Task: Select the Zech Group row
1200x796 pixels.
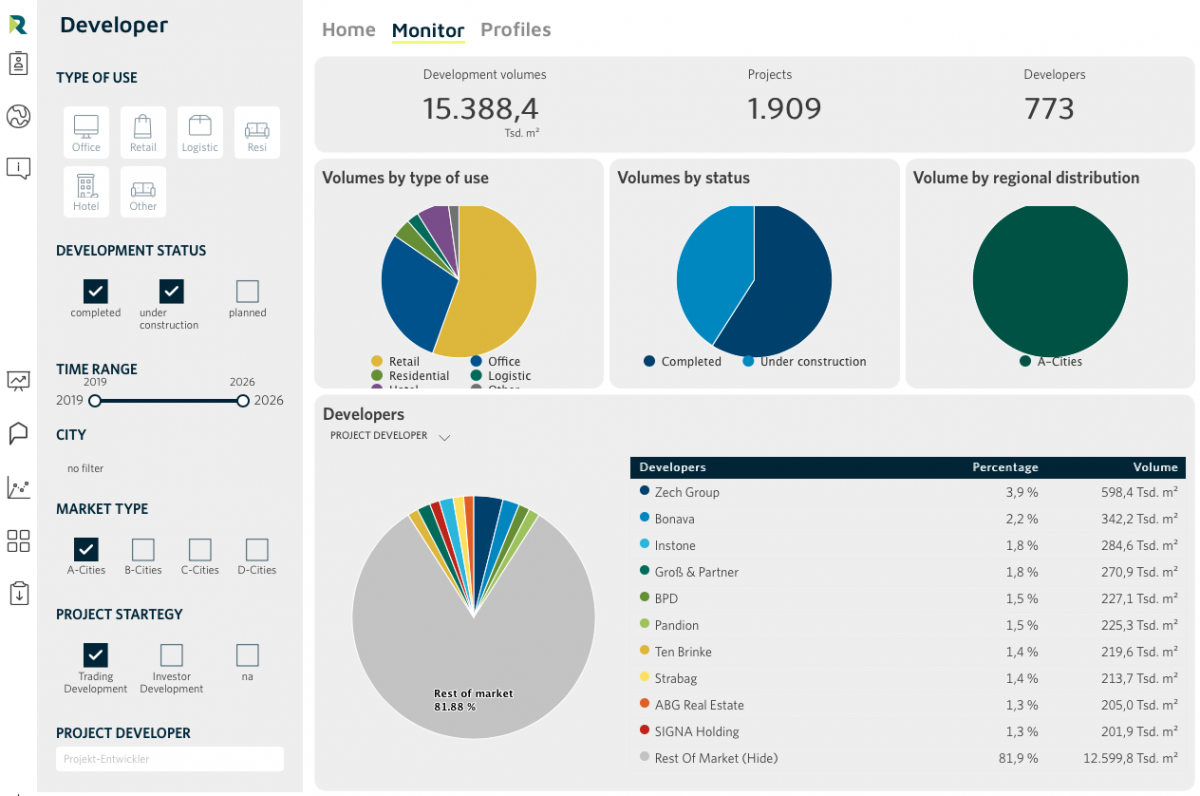Action: click(909, 492)
